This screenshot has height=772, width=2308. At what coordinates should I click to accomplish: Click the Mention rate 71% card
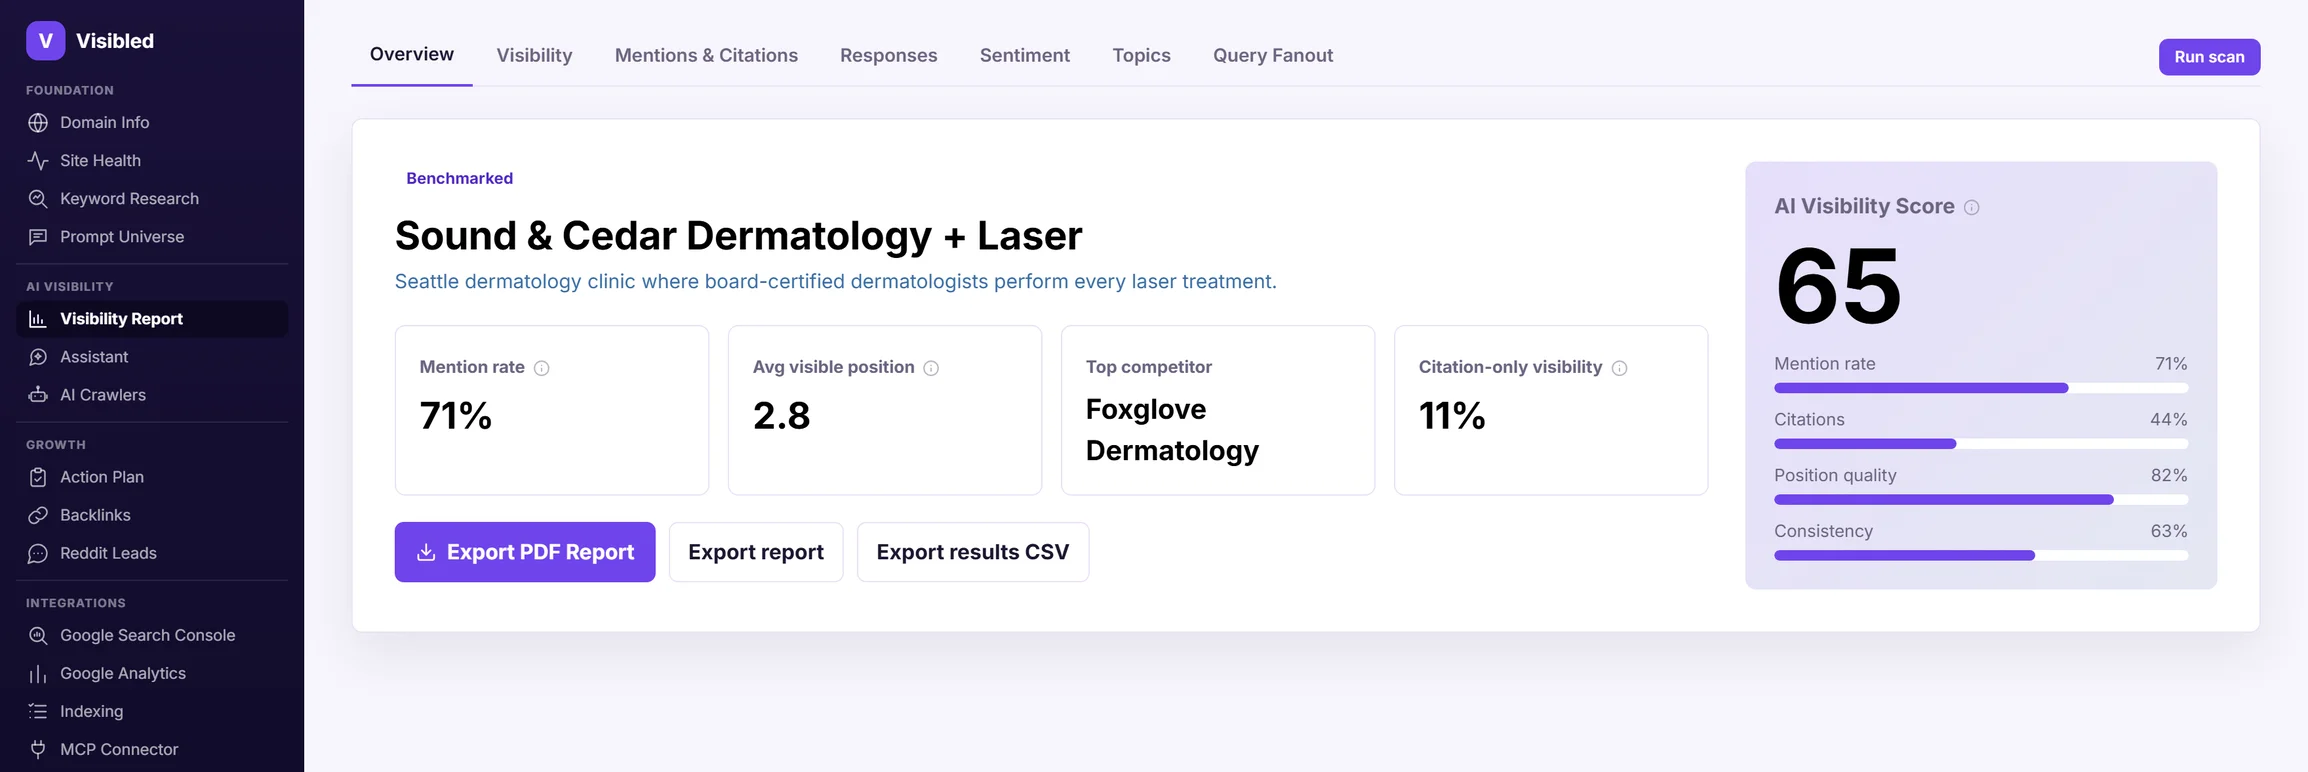pyautogui.click(x=552, y=410)
